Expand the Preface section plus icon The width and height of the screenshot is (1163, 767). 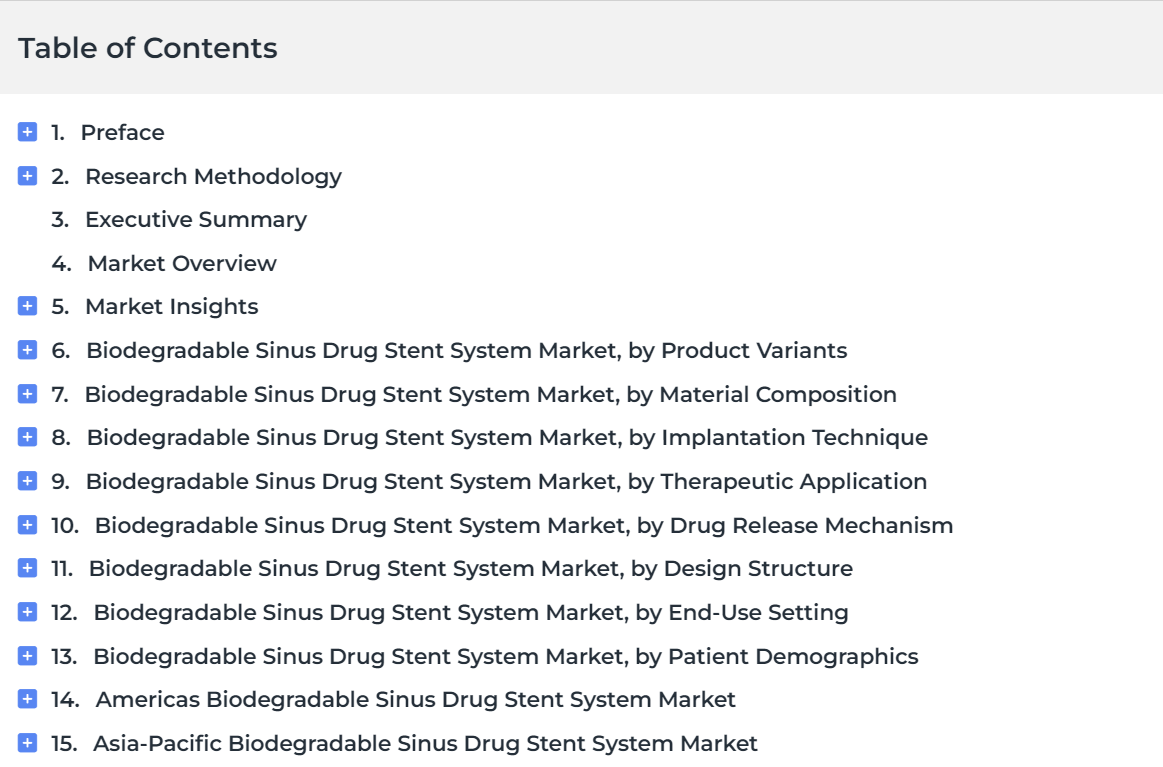(x=28, y=132)
